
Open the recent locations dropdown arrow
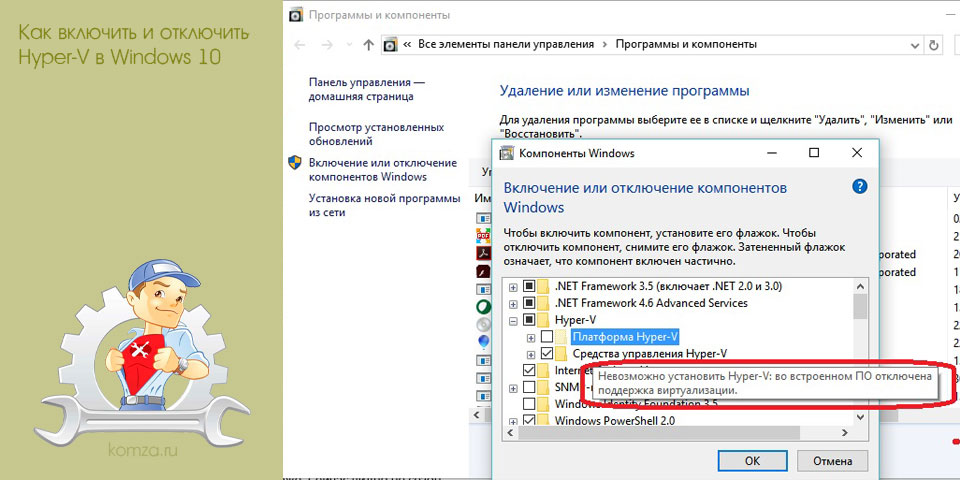pyautogui.click(x=348, y=45)
